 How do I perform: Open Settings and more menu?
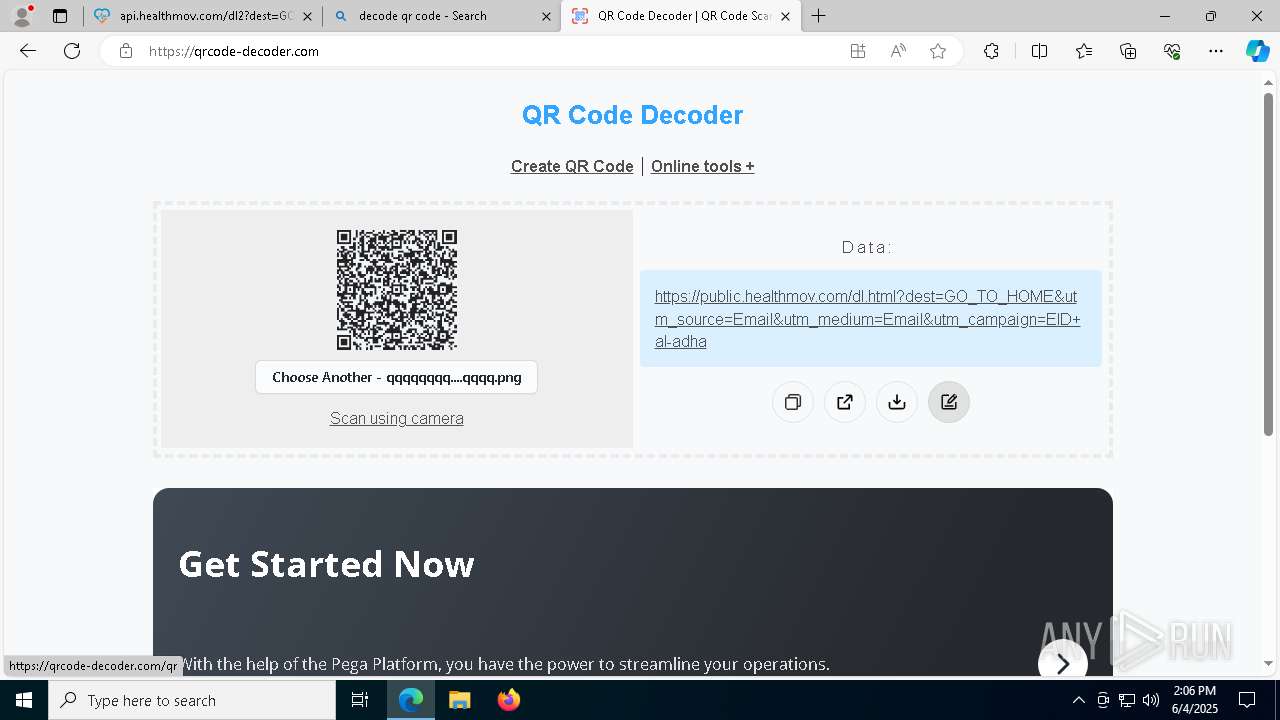(1216, 51)
